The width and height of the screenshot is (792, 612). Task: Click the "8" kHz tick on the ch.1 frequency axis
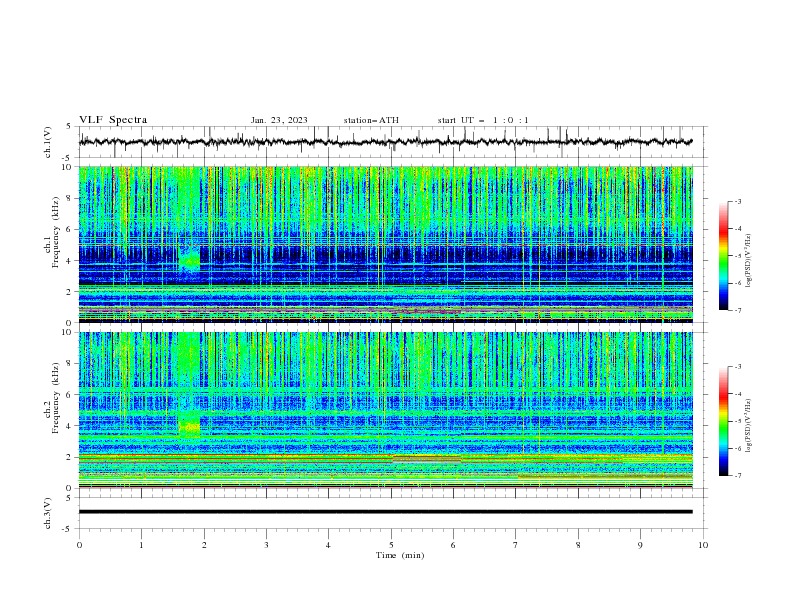71,198
